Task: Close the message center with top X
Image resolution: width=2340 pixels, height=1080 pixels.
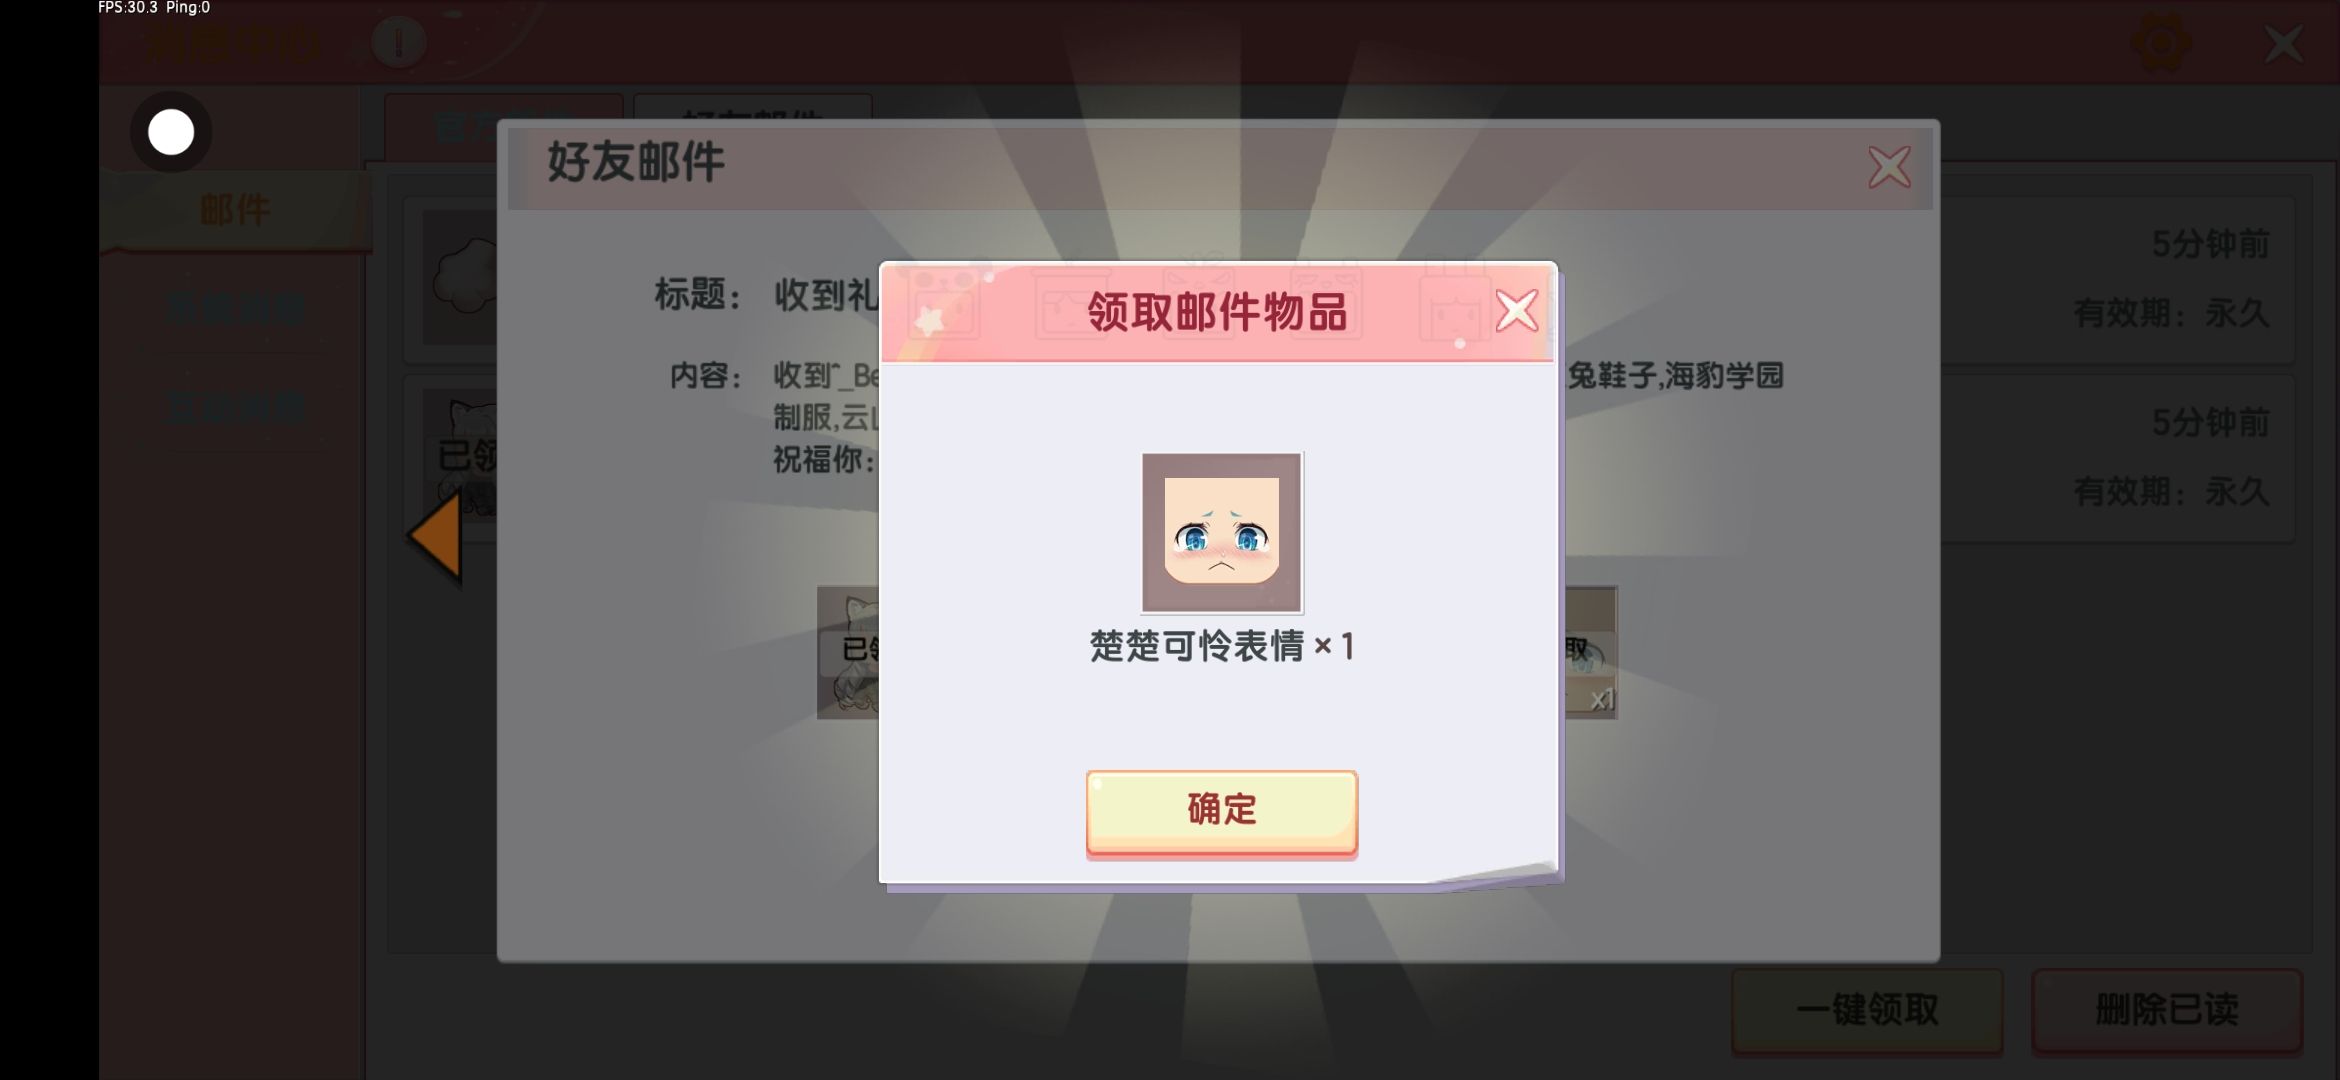Action: 2284,44
